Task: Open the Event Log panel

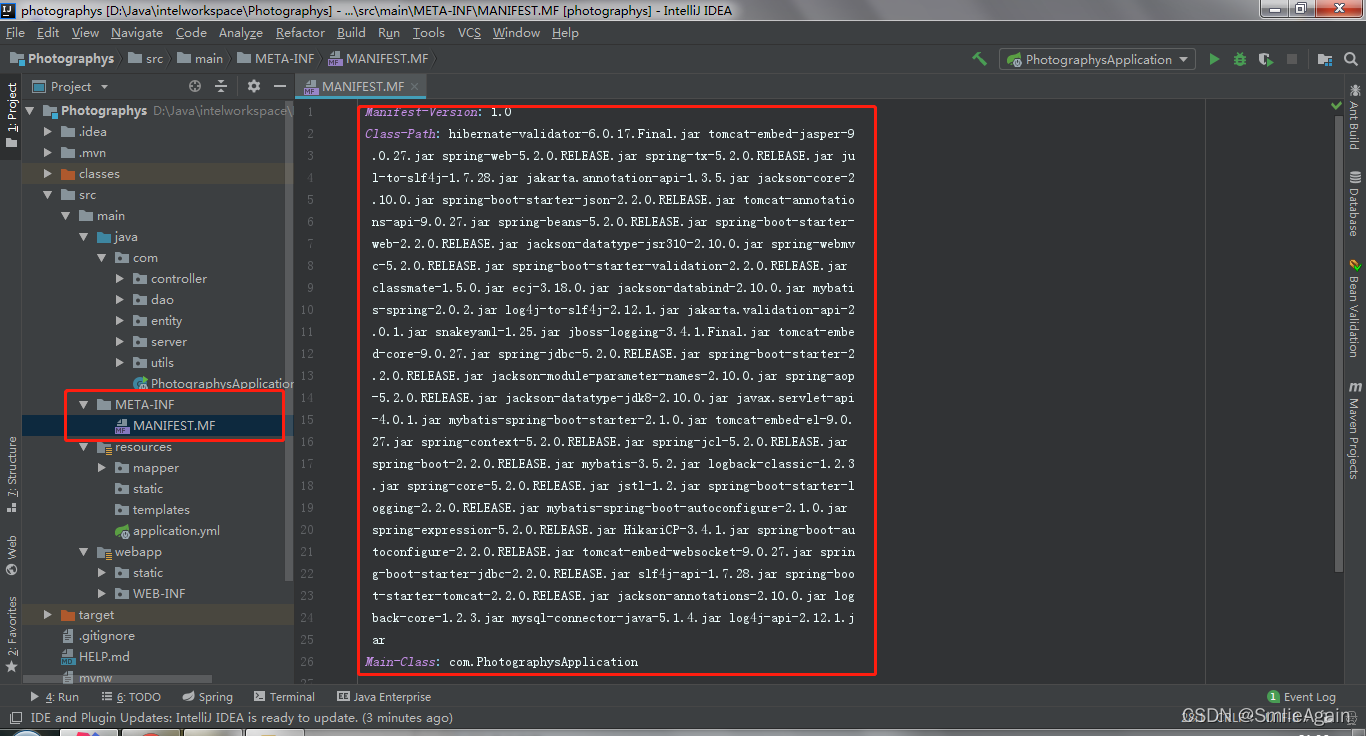Action: [1301, 697]
